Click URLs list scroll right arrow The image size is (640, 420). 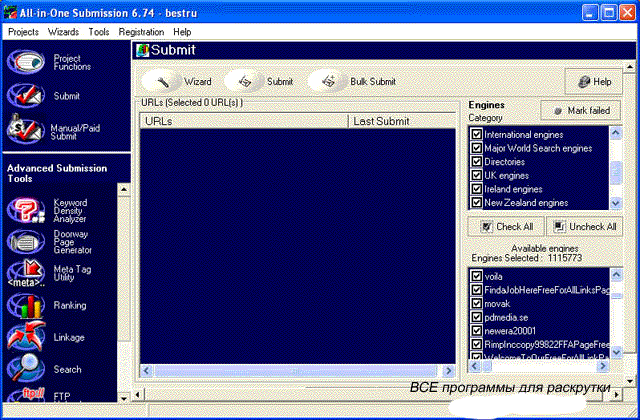(449, 371)
